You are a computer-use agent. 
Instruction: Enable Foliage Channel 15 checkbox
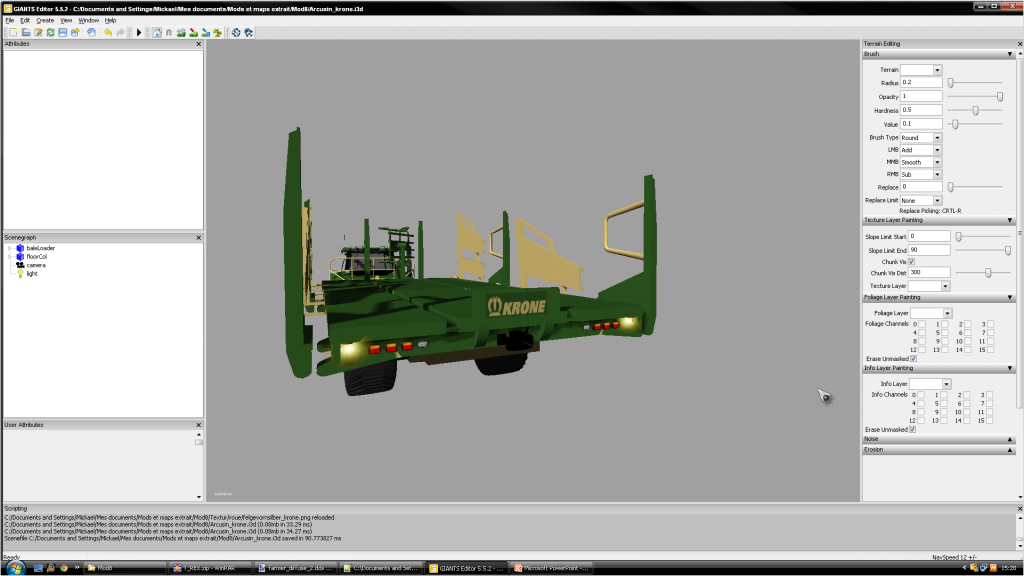pos(991,350)
